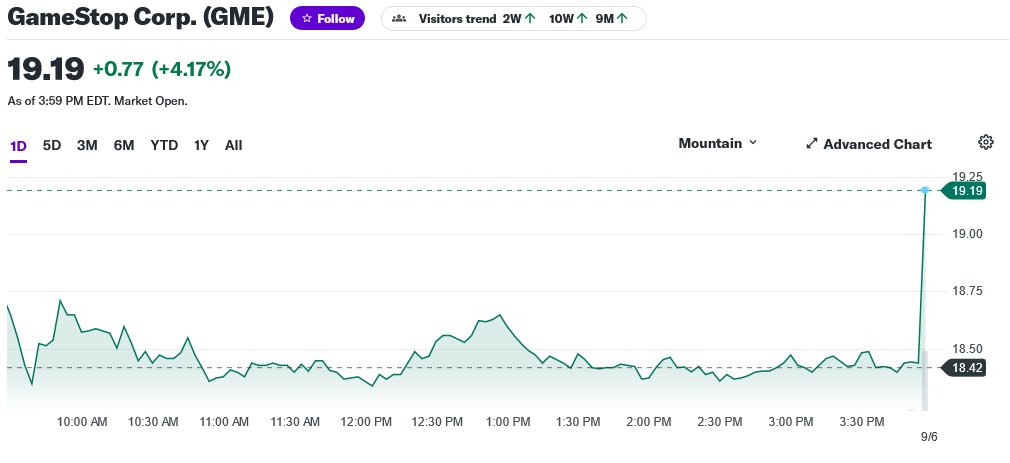Open the Advanced Chart link

869,144
